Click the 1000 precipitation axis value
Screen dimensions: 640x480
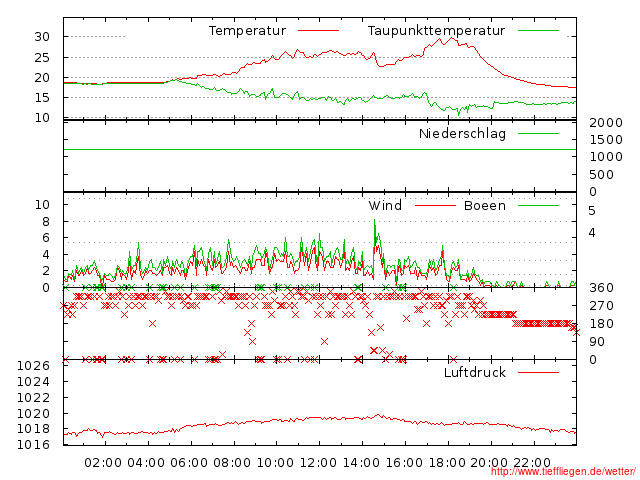pos(606,157)
